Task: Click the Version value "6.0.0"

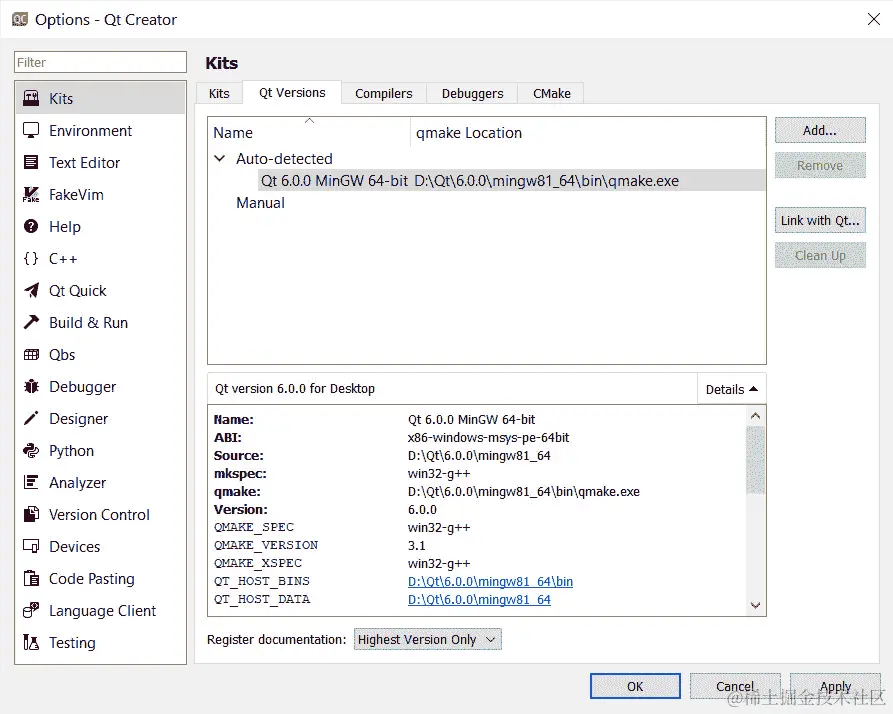Action: coord(422,510)
